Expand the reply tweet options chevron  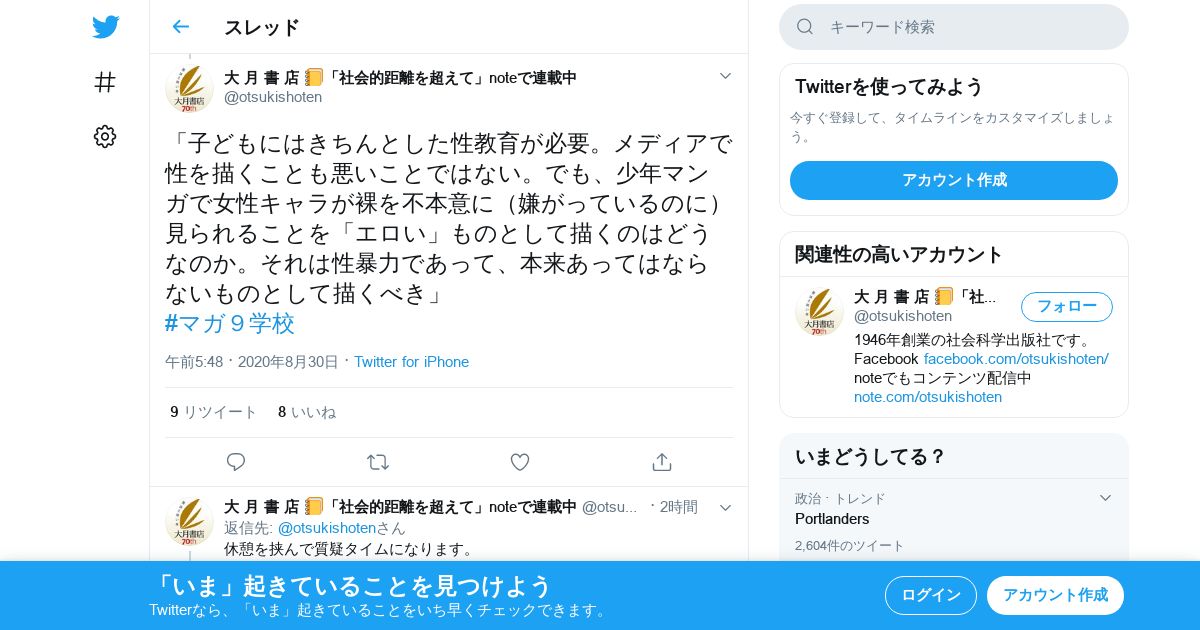pyautogui.click(x=726, y=508)
